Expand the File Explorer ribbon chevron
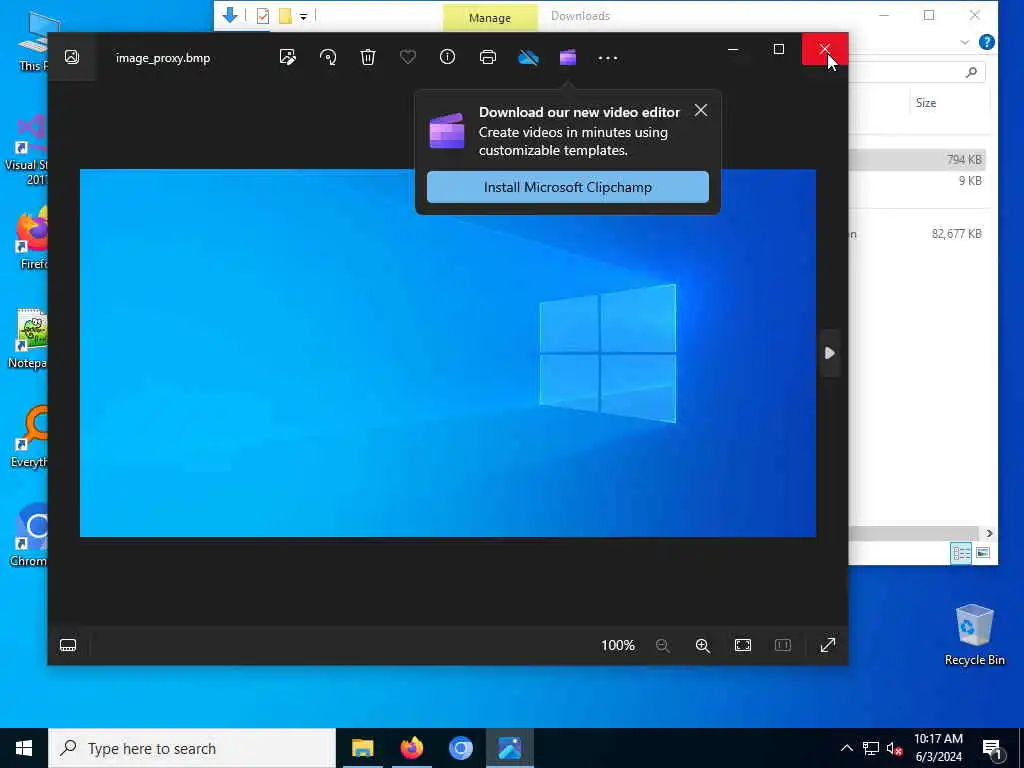 (965, 42)
